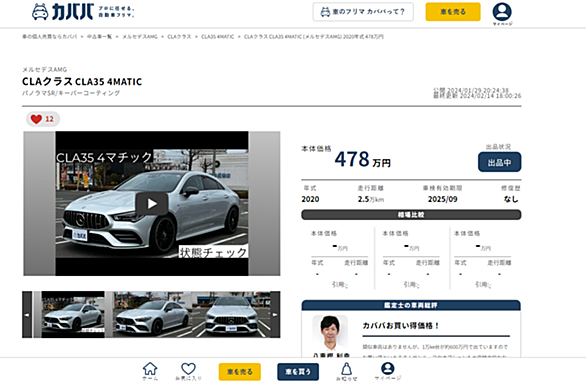Click the appraiser's portrait photo
The image size is (586, 382).
pos(330,333)
